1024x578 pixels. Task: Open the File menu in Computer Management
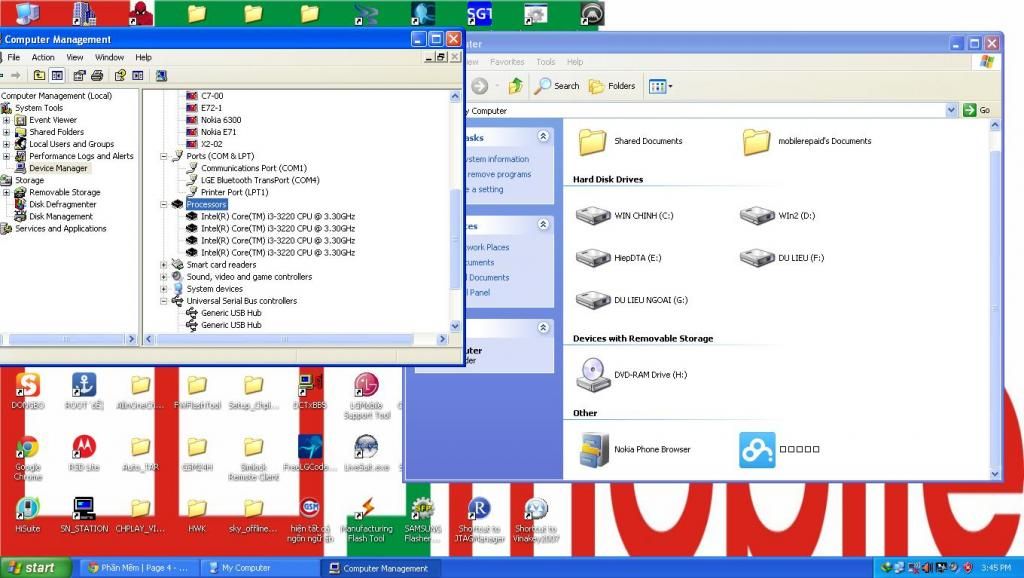pyautogui.click(x=13, y=57)
